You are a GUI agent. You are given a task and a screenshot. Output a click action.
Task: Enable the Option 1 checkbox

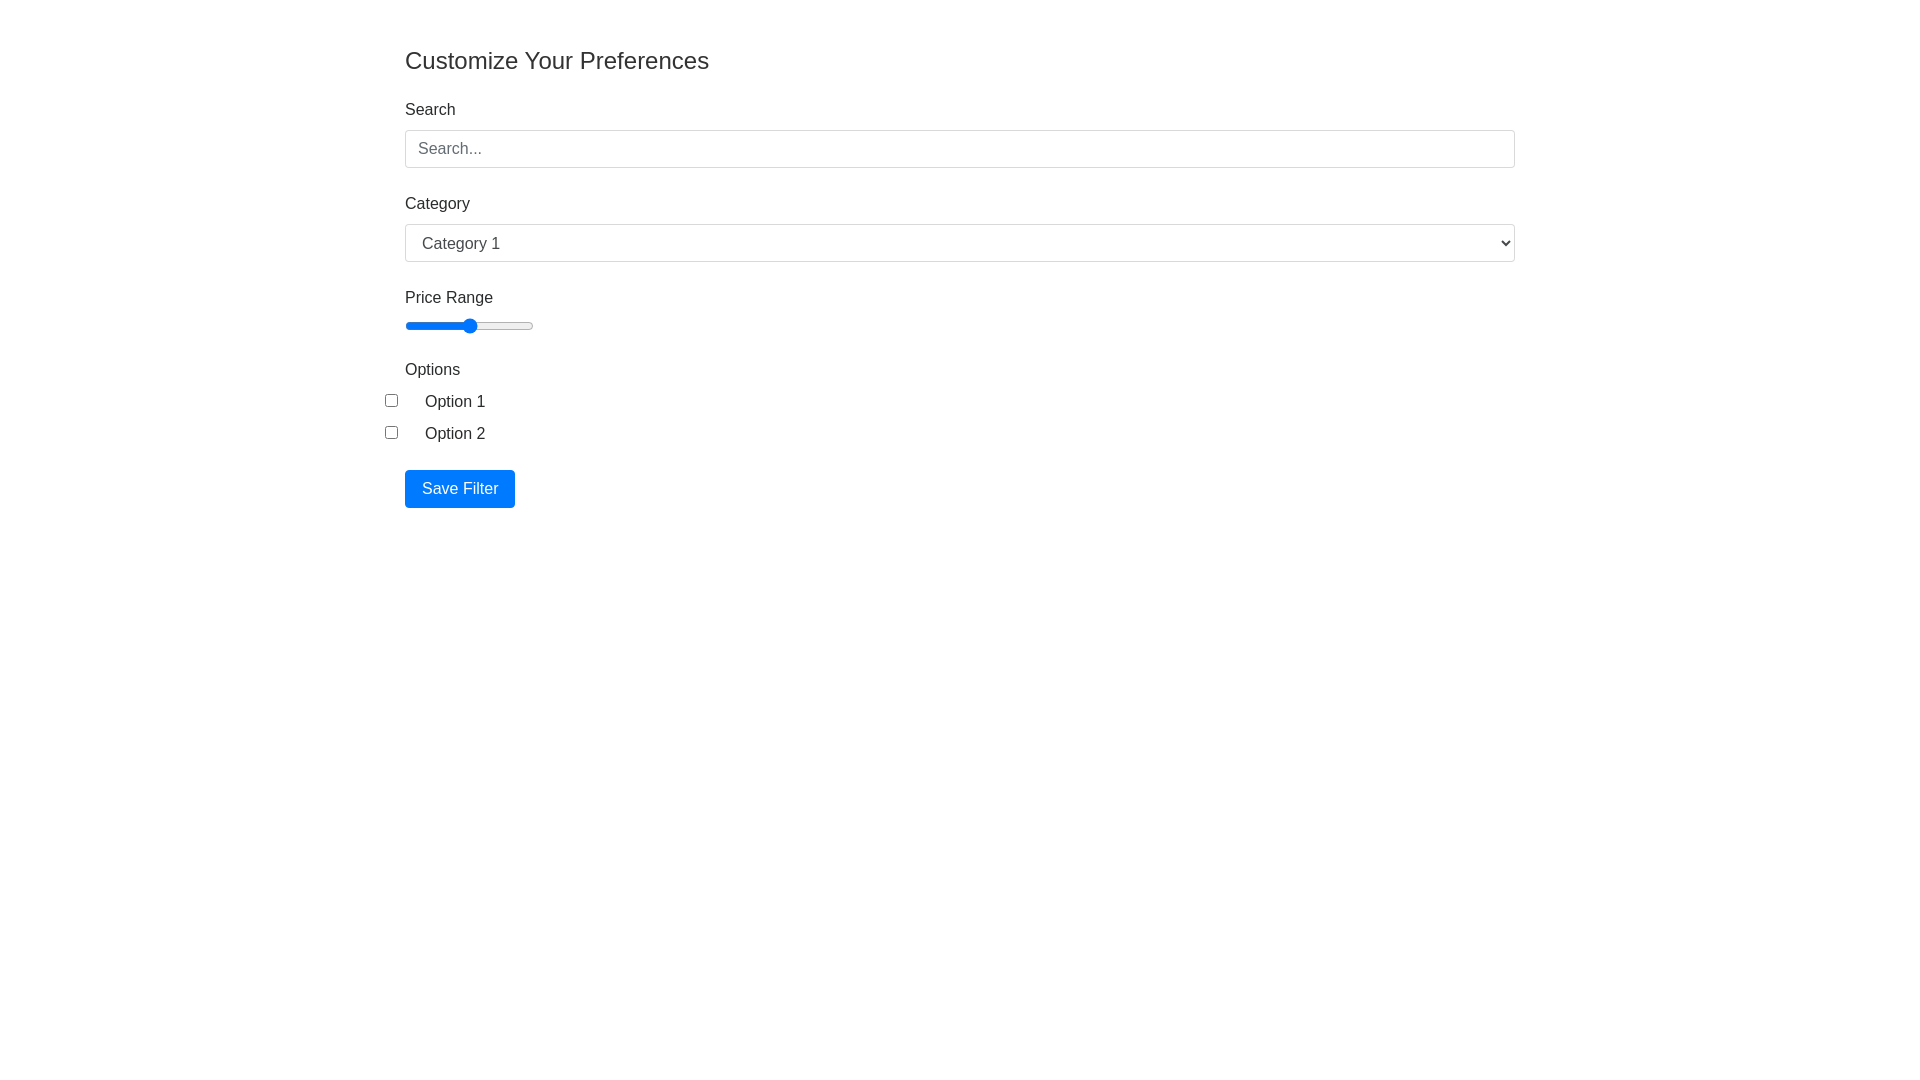pyautogui.click(x=391, y=400)
